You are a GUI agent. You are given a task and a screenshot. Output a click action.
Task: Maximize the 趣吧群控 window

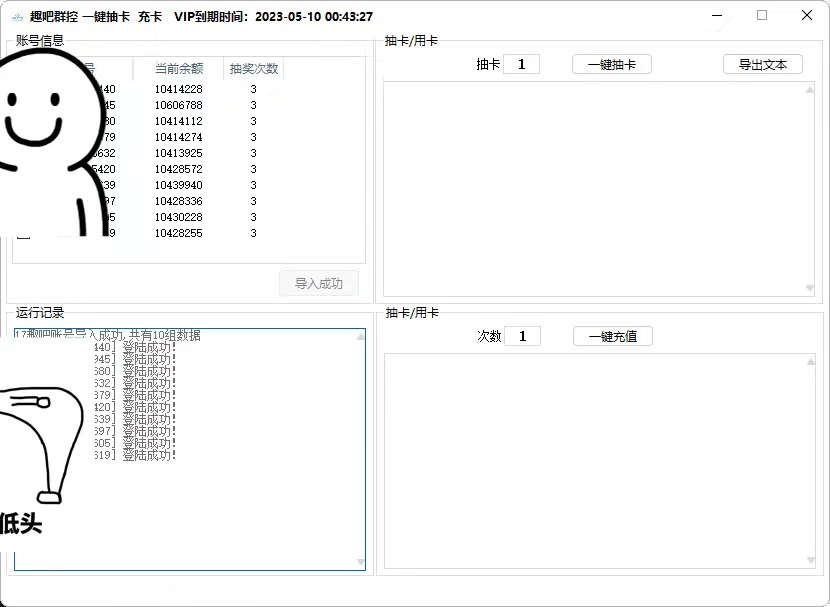(x=762, y=16)
